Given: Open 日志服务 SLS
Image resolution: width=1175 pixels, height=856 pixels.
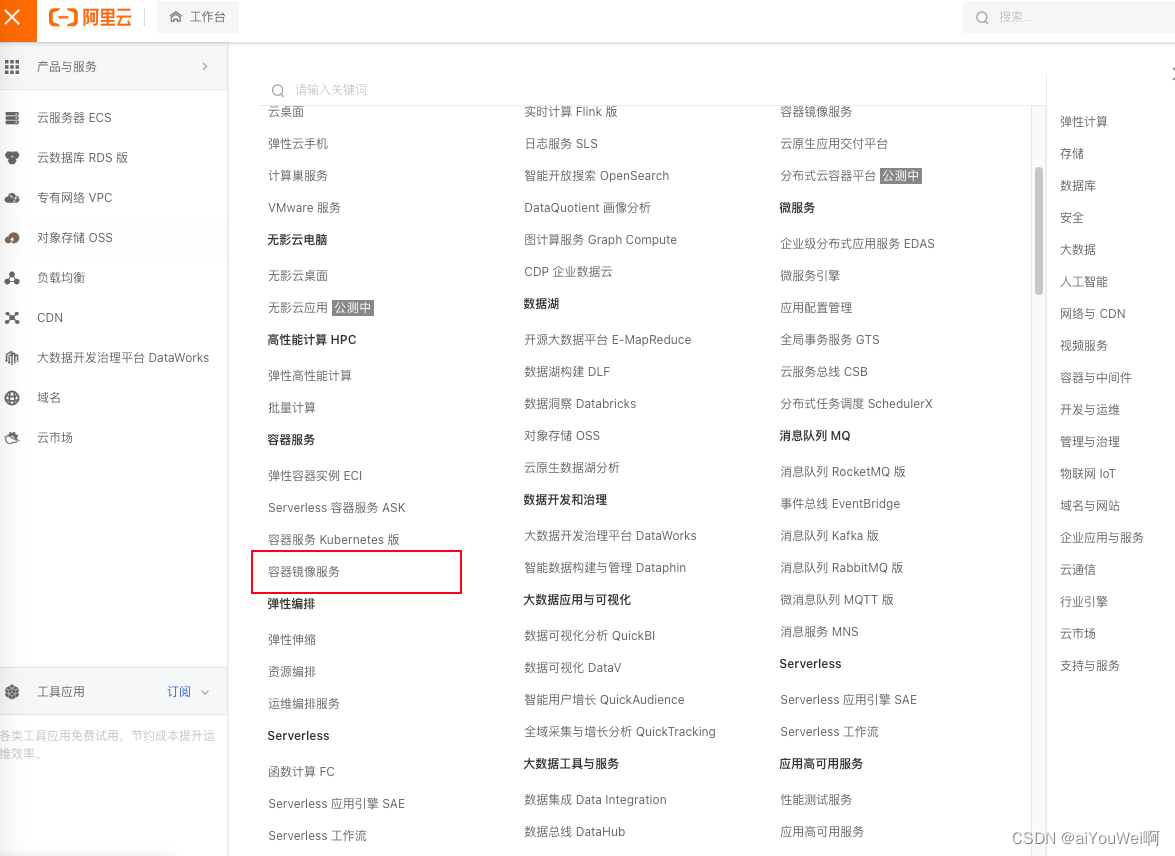Looking at the screenshot, I should [x=561, y=144].
